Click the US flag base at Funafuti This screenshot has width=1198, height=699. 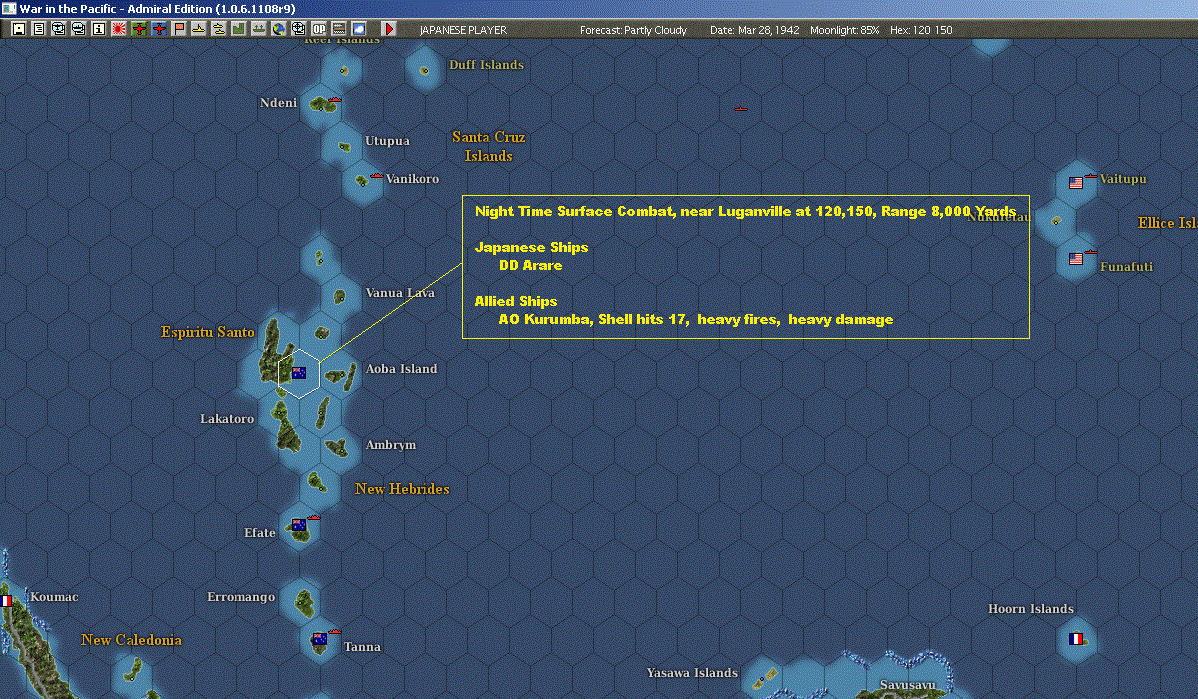click(x=1076, y=258)
